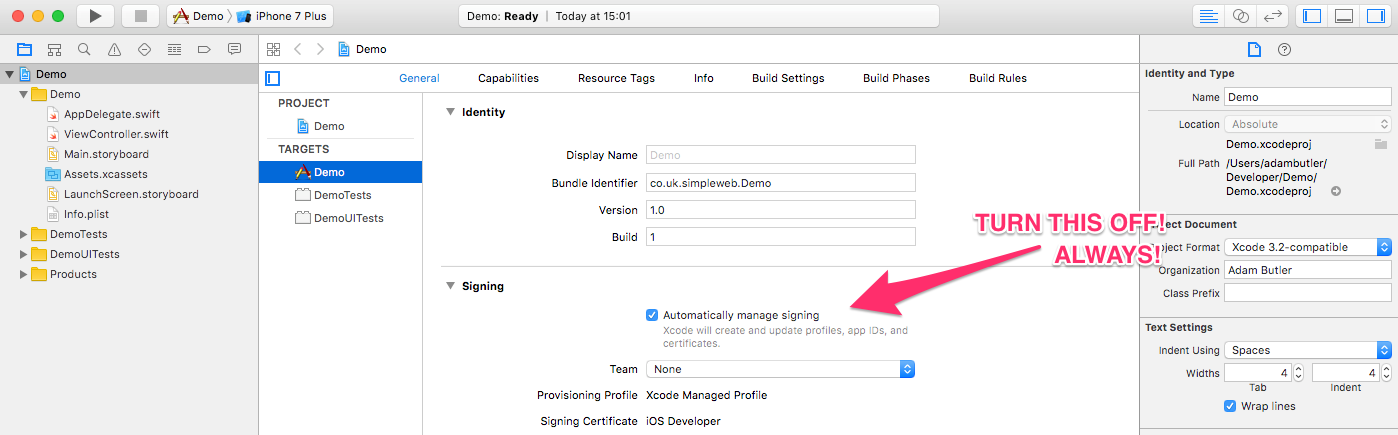The height and width of the screenshot is (435, 1398).
Task: Click the Bundle Identifier field
Action: pyautogui.click(x=781, y=183)
